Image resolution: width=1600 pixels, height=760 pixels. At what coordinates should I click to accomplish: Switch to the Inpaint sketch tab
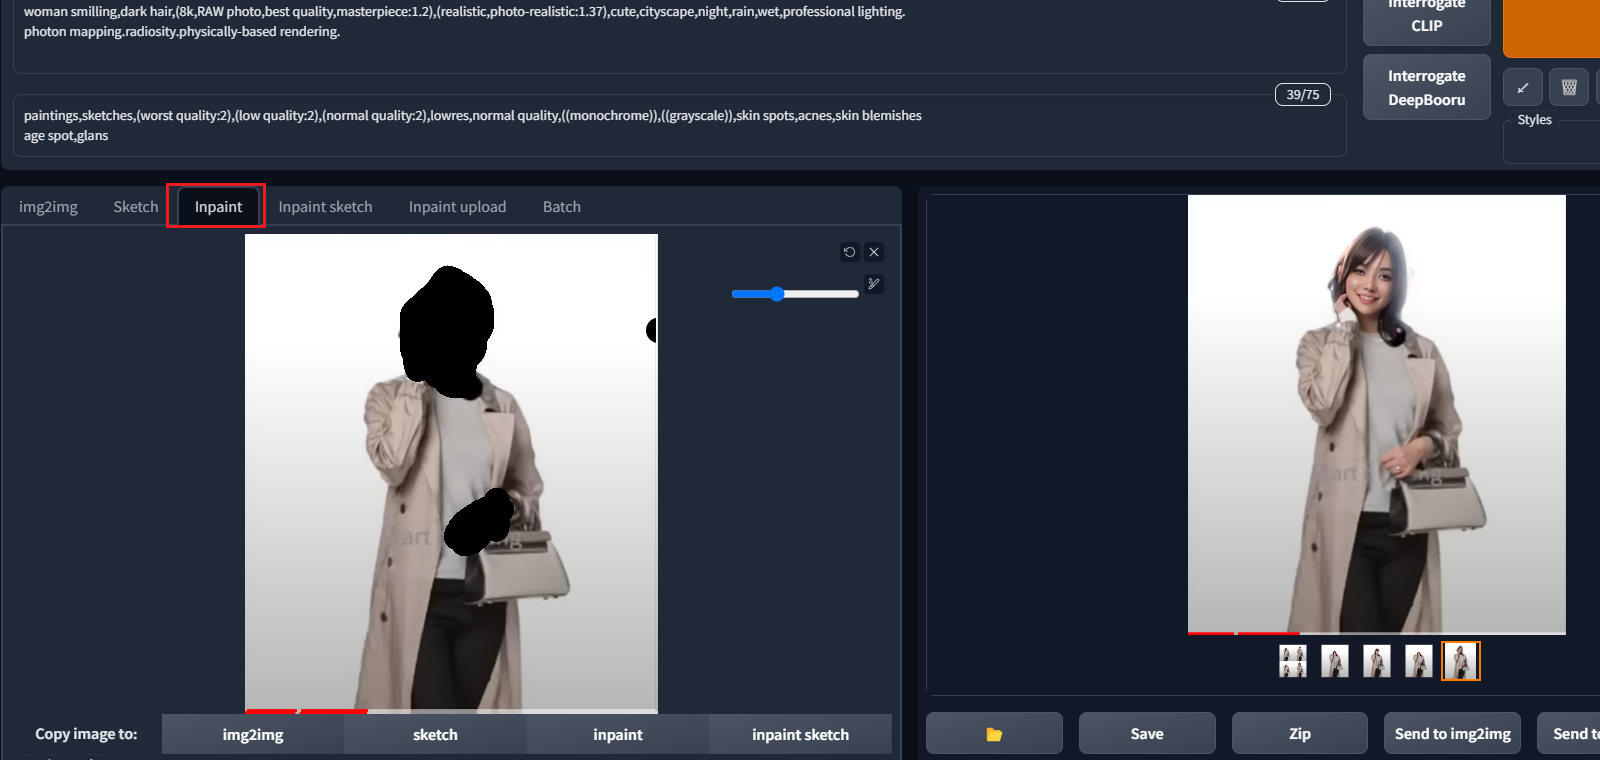tap(325, 207)
